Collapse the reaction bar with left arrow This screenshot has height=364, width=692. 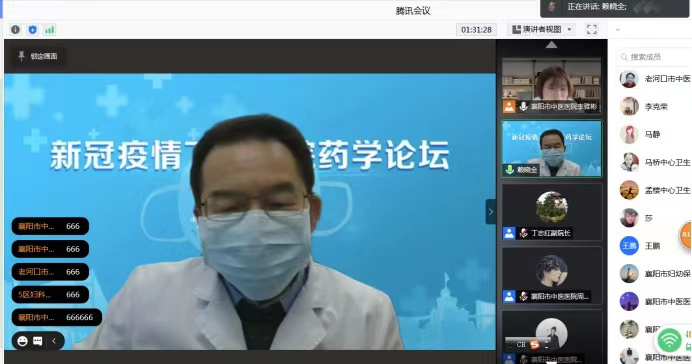click(x=54, y=341)
